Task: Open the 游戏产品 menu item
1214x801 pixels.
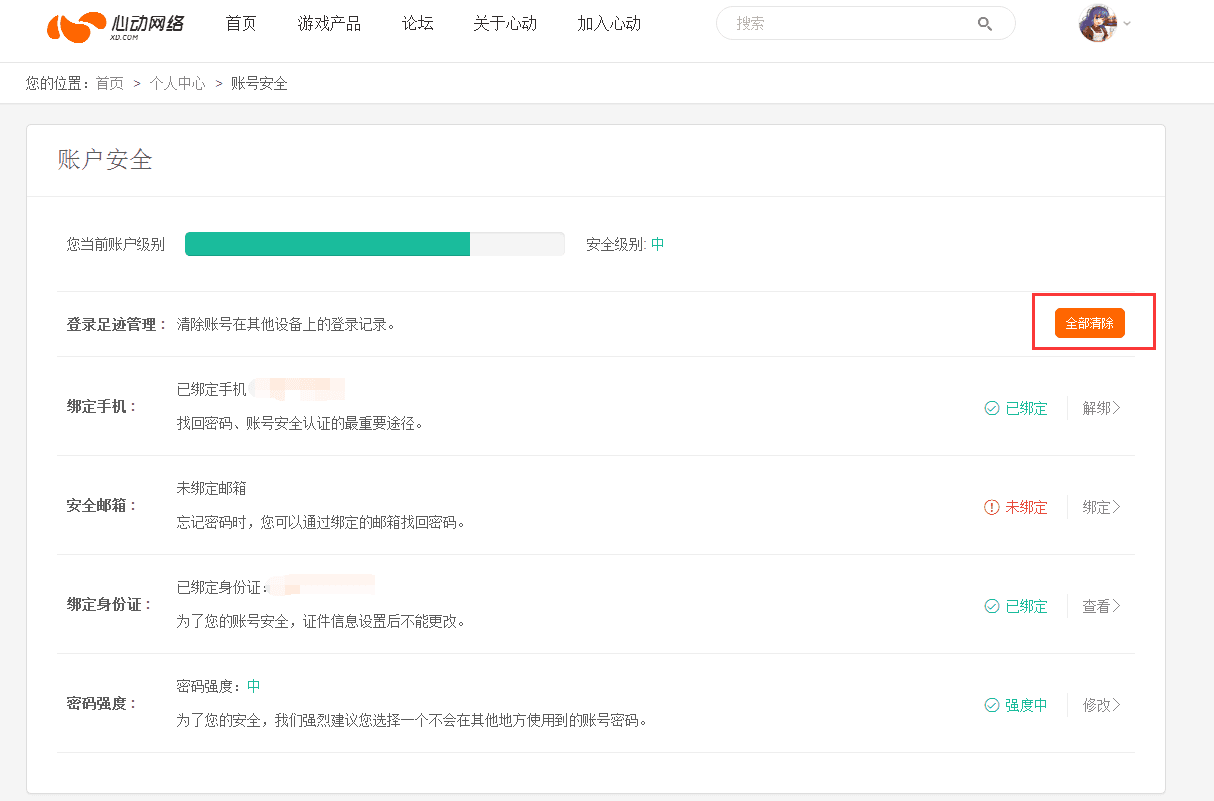Action: 329,24
